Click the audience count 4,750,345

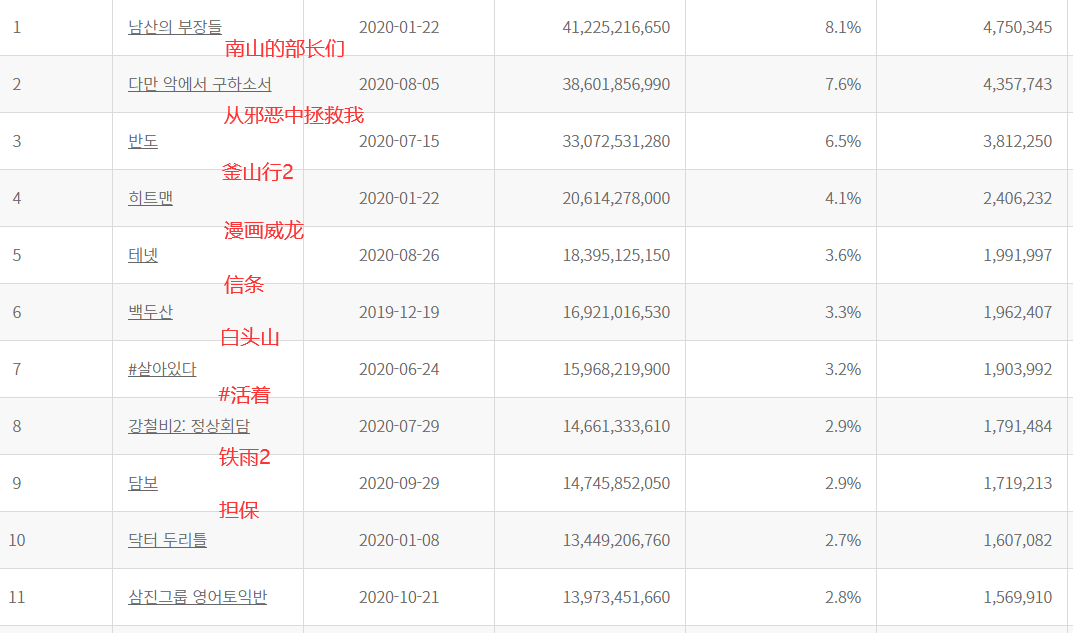pyautogui.click(x=1018, y=27)
